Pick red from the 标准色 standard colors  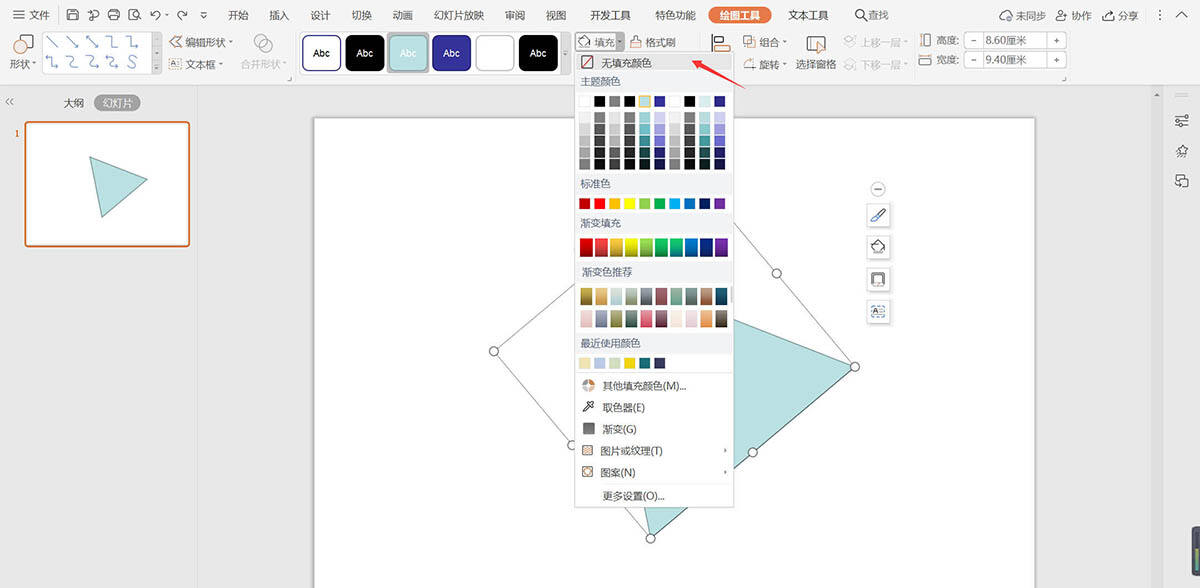tap(600, 203)
